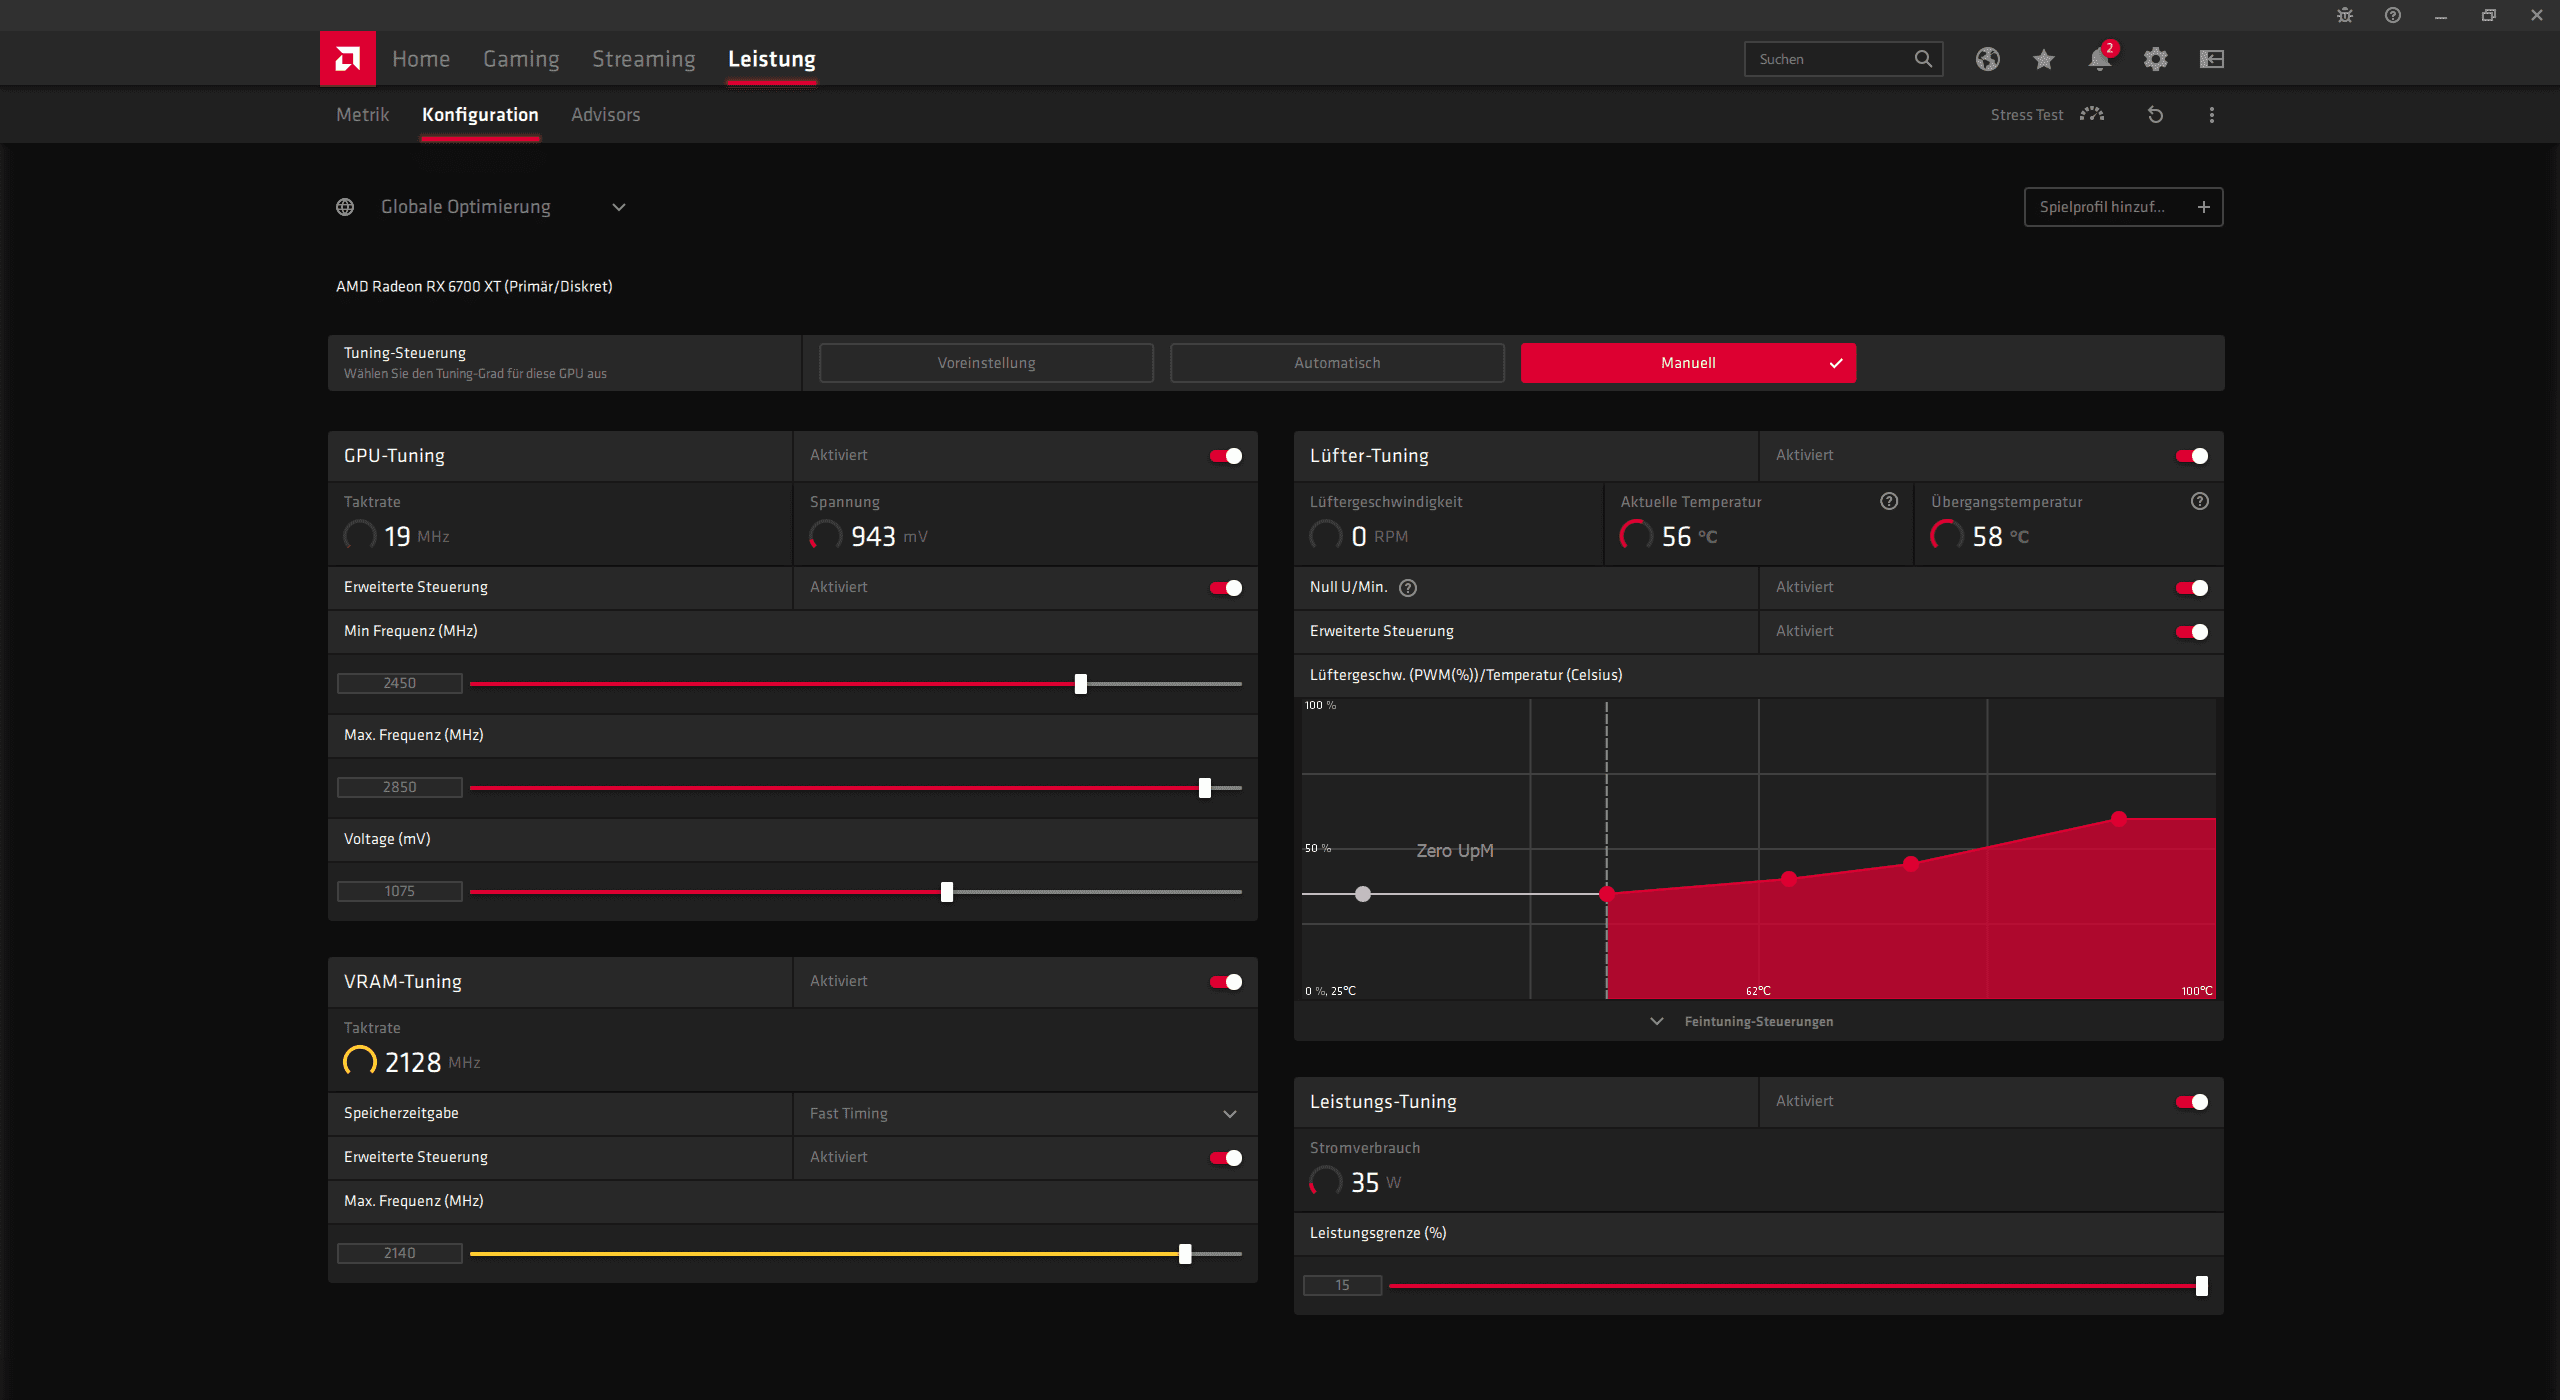Switch to the Gaming tab
This screenshot has width=2560, height=1400.
click(521, 59)
